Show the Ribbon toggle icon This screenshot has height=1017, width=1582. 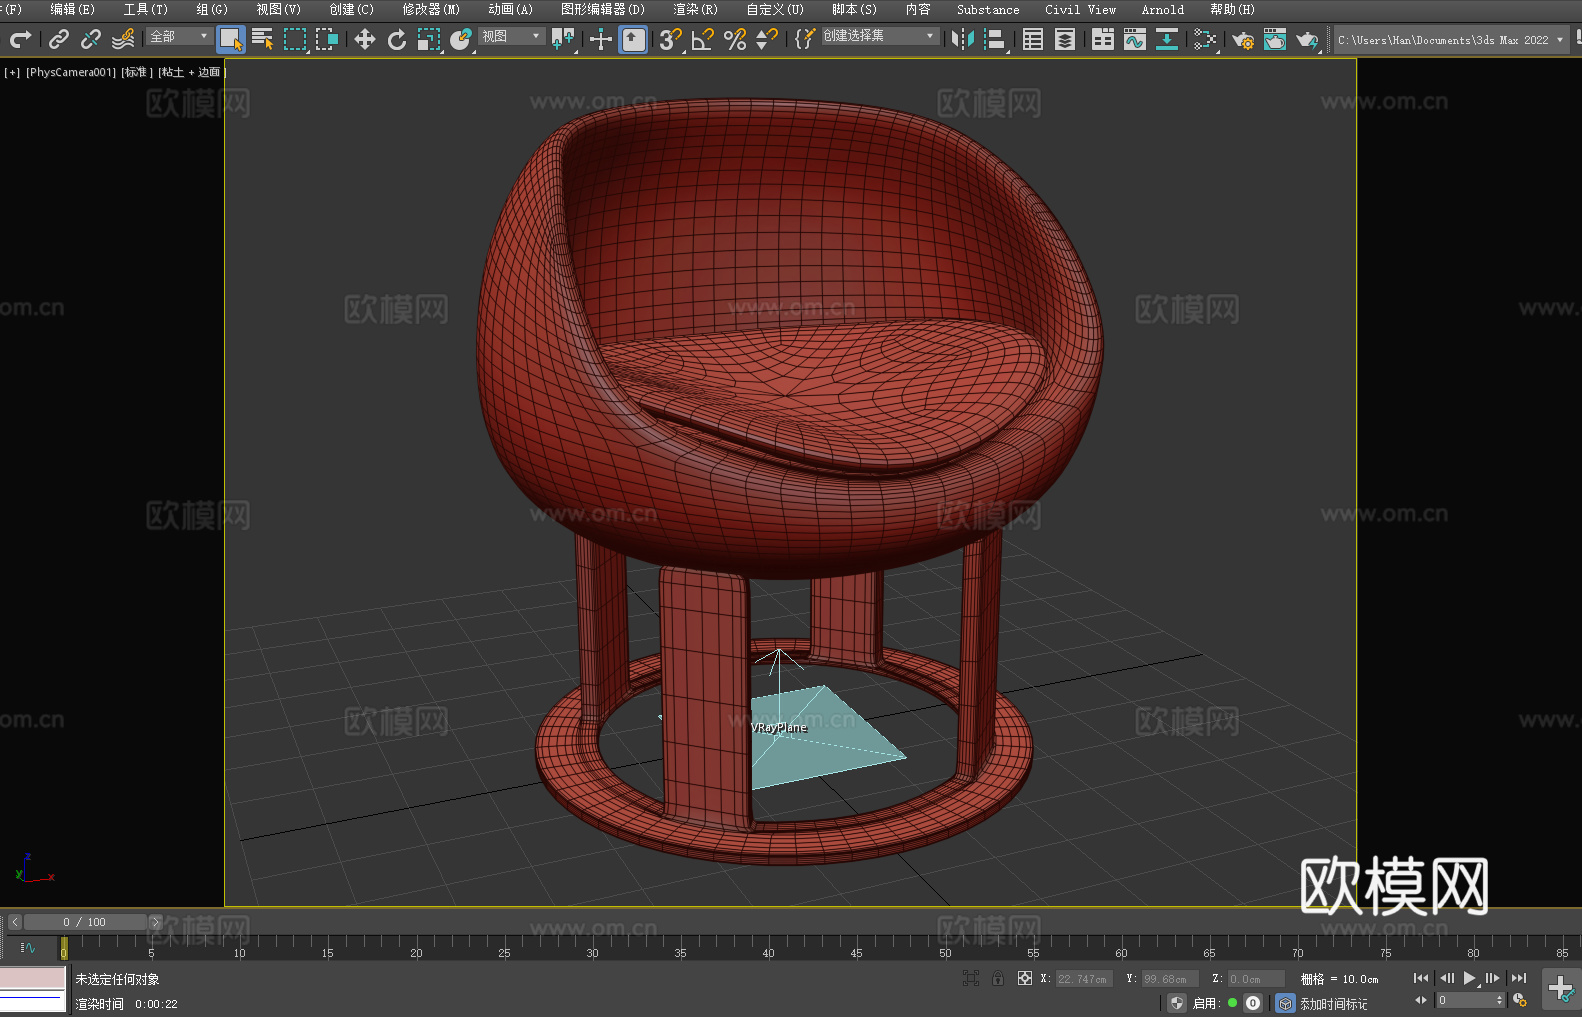tap(1103, 39)
